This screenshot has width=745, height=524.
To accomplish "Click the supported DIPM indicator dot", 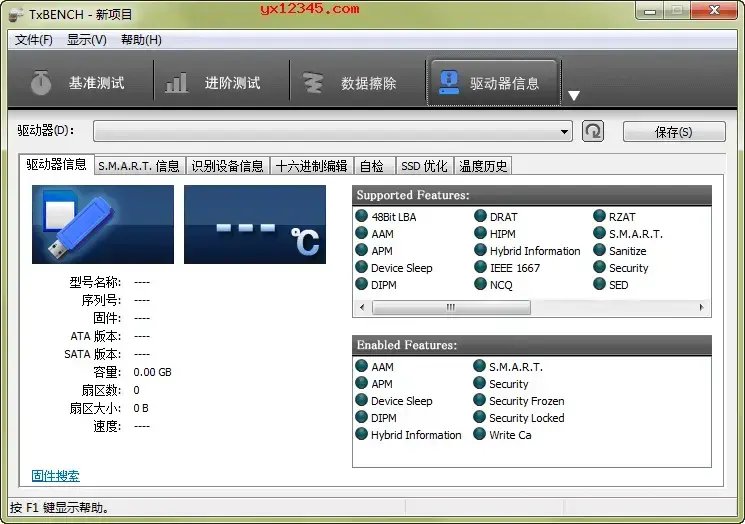I will tap(362, 285).
